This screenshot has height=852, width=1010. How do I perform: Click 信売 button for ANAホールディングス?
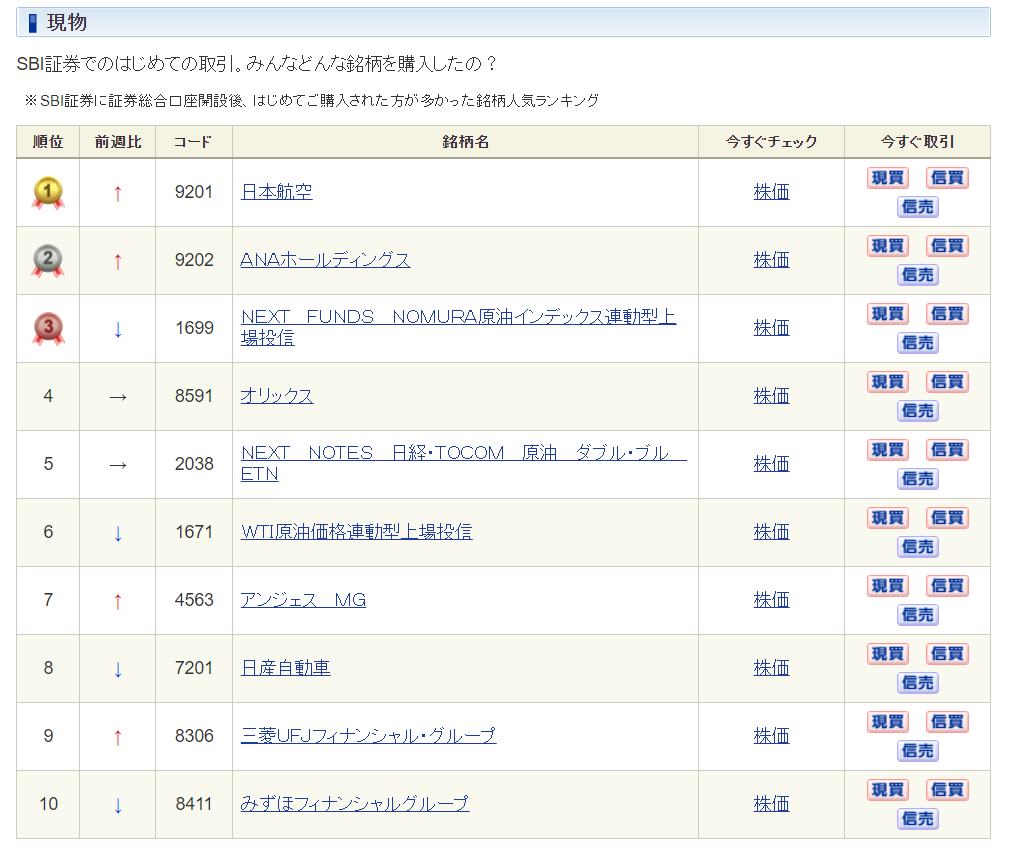917,275
